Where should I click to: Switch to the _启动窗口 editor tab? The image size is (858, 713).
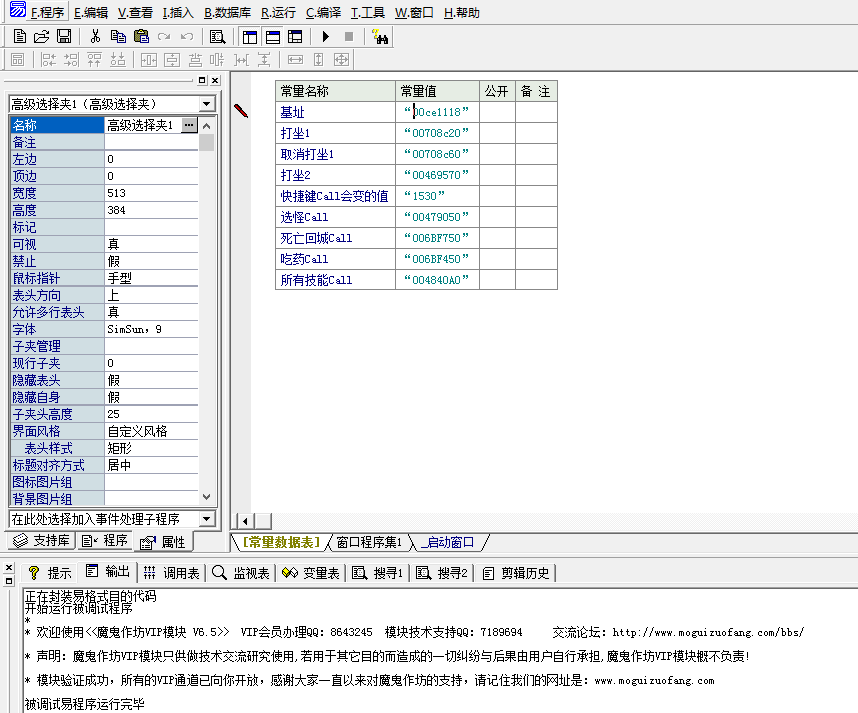pyautogui.click(x=448, y=542)
